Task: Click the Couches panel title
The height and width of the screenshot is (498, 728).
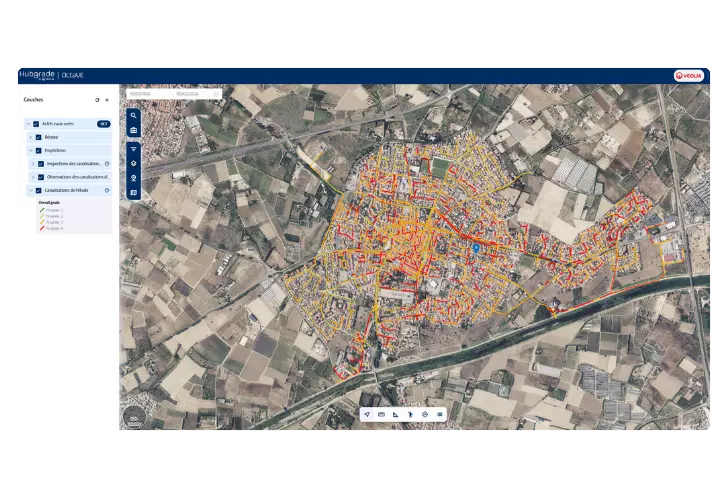Action: coord(33,100)
